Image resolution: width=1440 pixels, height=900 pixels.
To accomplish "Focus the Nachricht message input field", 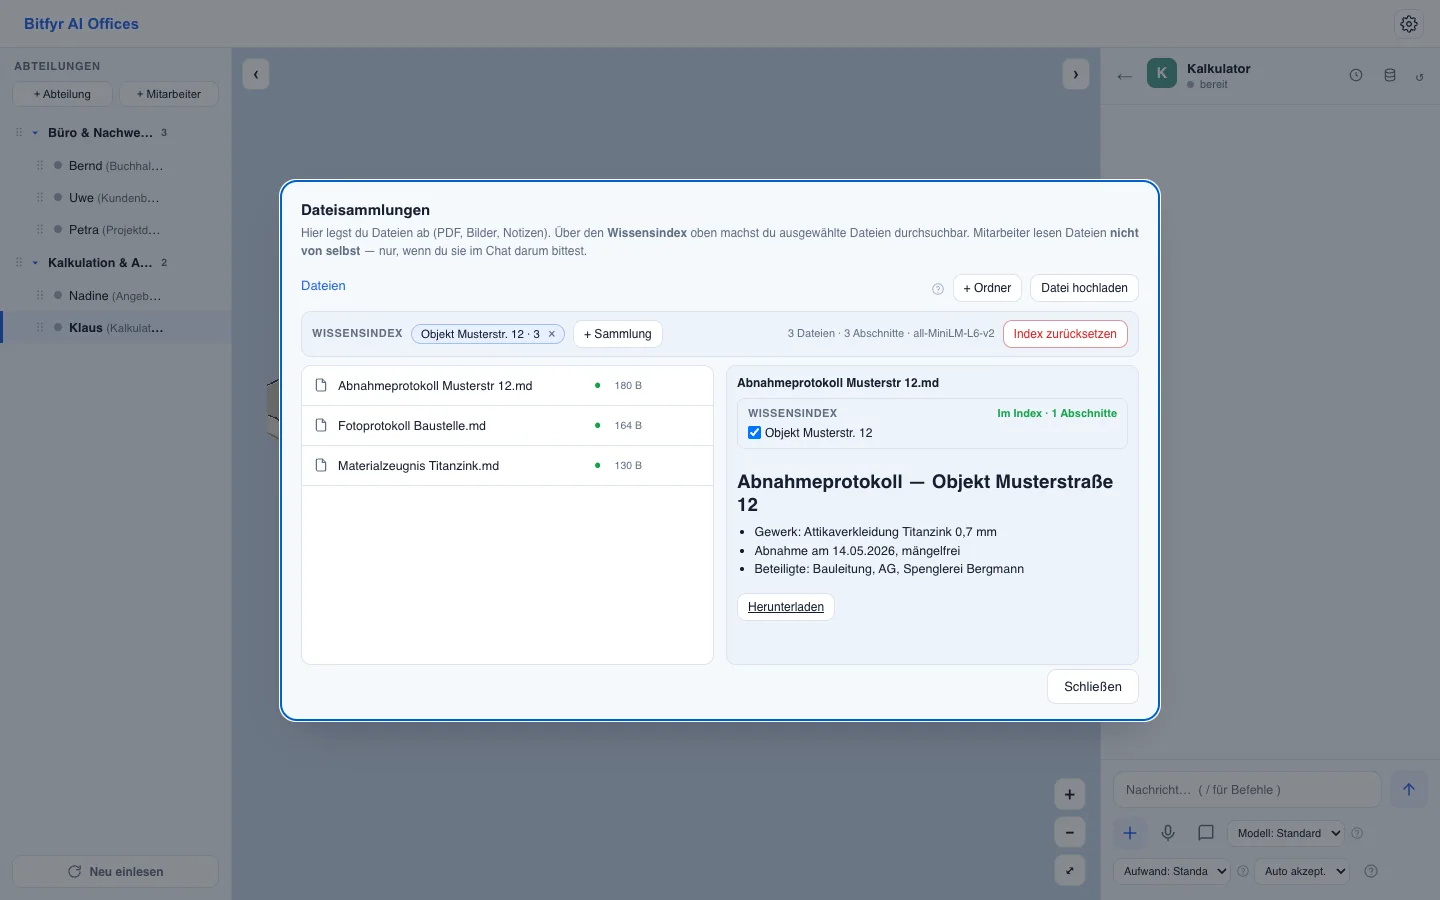I will (1247, 790).
